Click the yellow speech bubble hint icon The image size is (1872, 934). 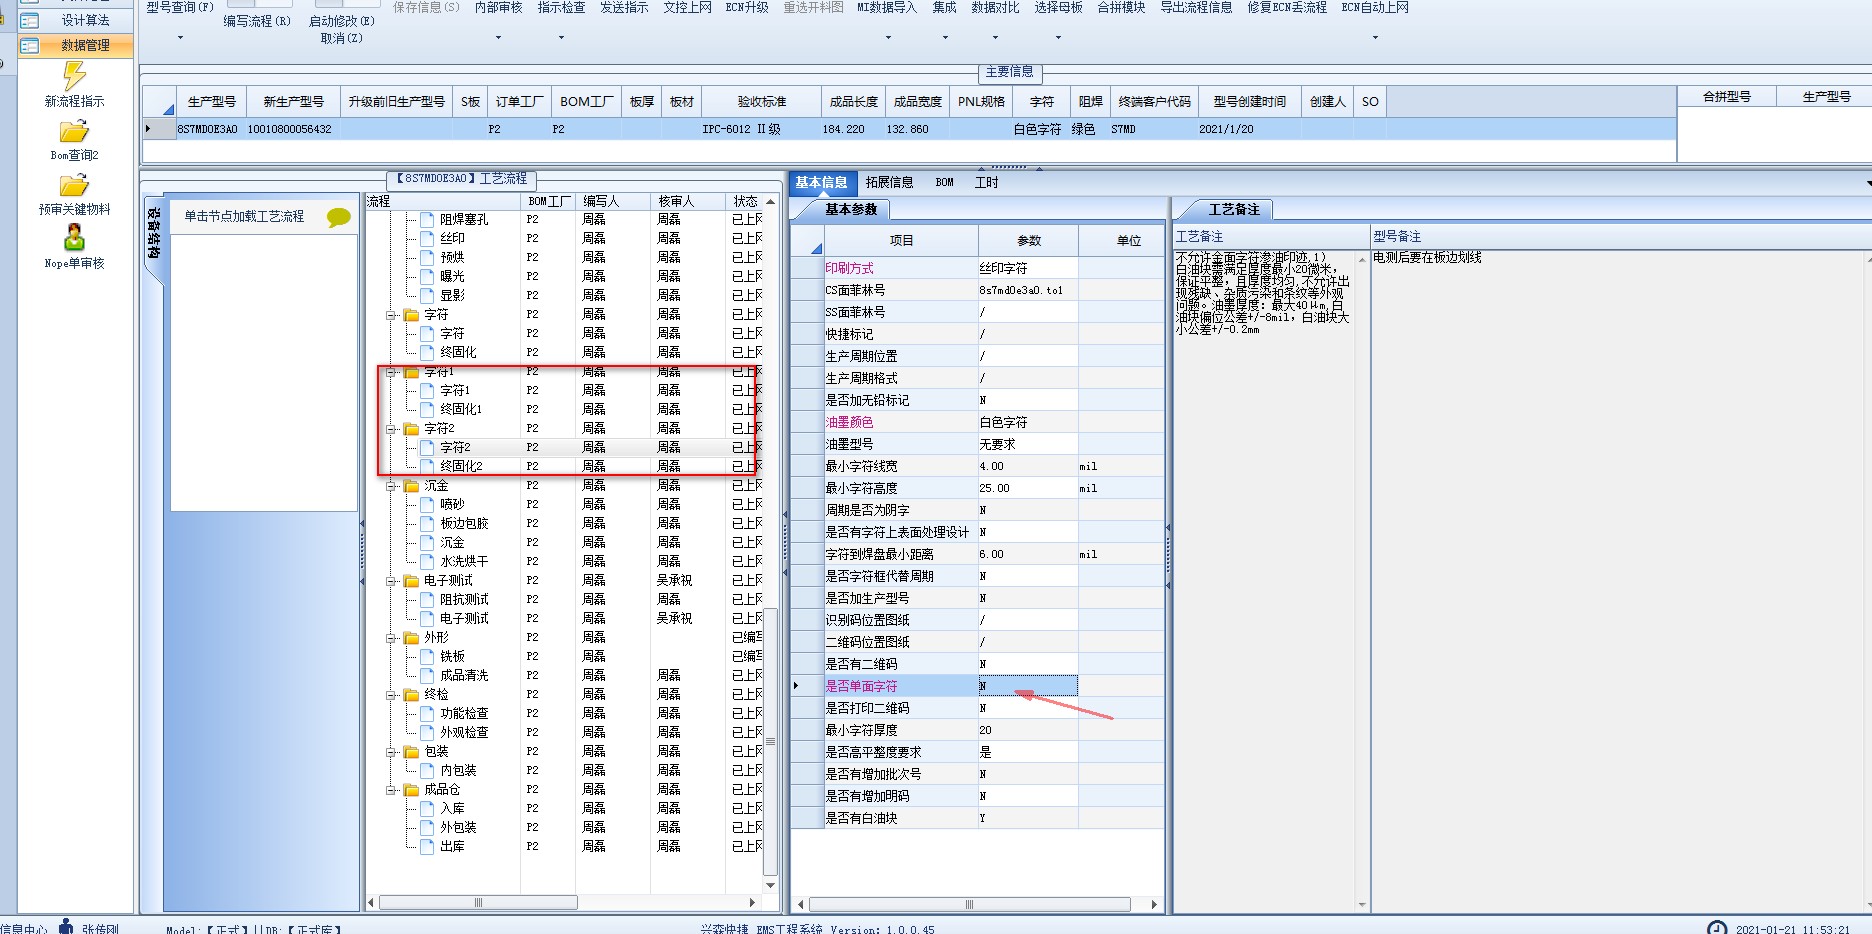click(x=339, y=217)
